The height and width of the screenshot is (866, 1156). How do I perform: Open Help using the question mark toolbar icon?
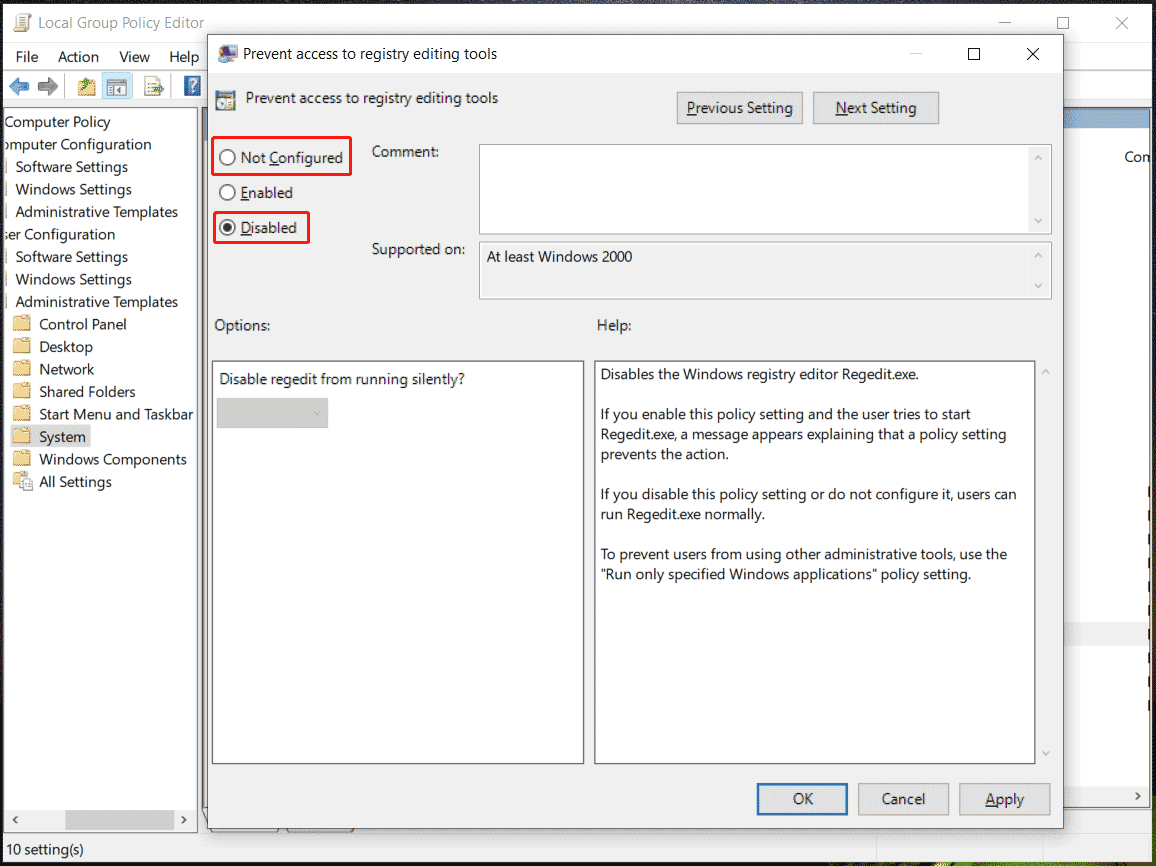[x=191, y=86]
